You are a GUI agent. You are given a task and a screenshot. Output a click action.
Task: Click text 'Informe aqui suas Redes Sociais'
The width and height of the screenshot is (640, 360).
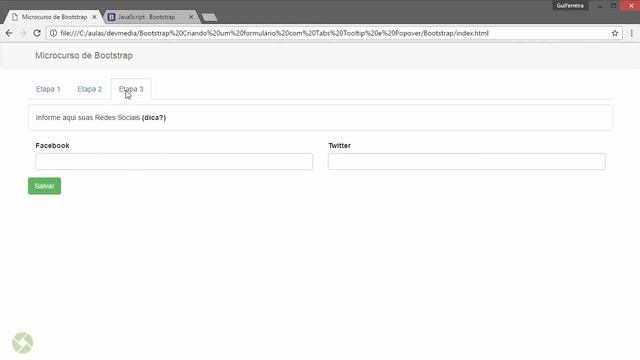pyautogui.click(x=88, y=118)
